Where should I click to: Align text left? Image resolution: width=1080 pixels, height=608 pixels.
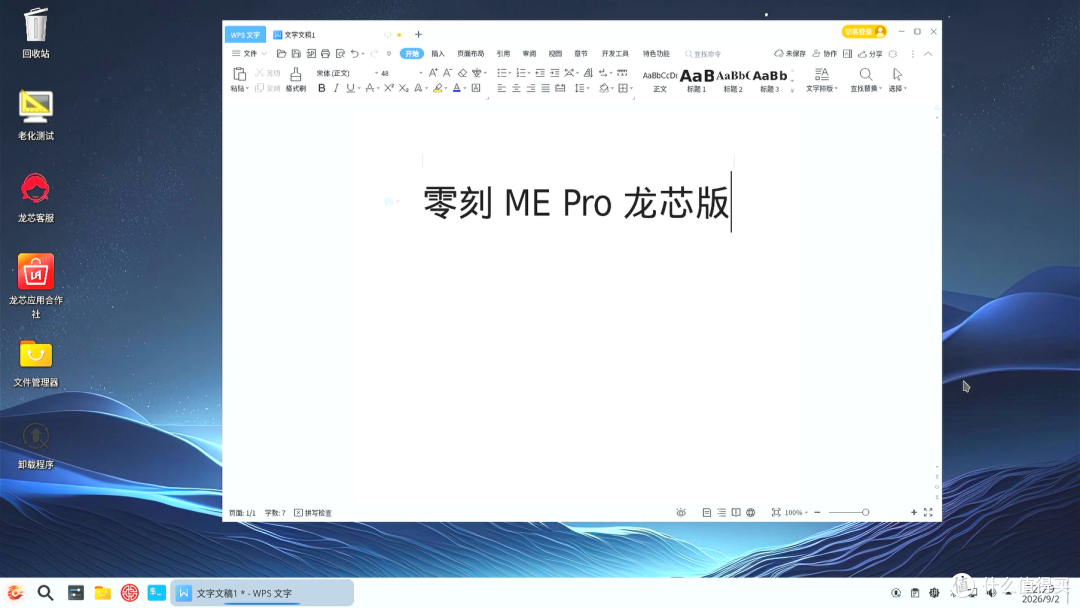pos(501,88)
